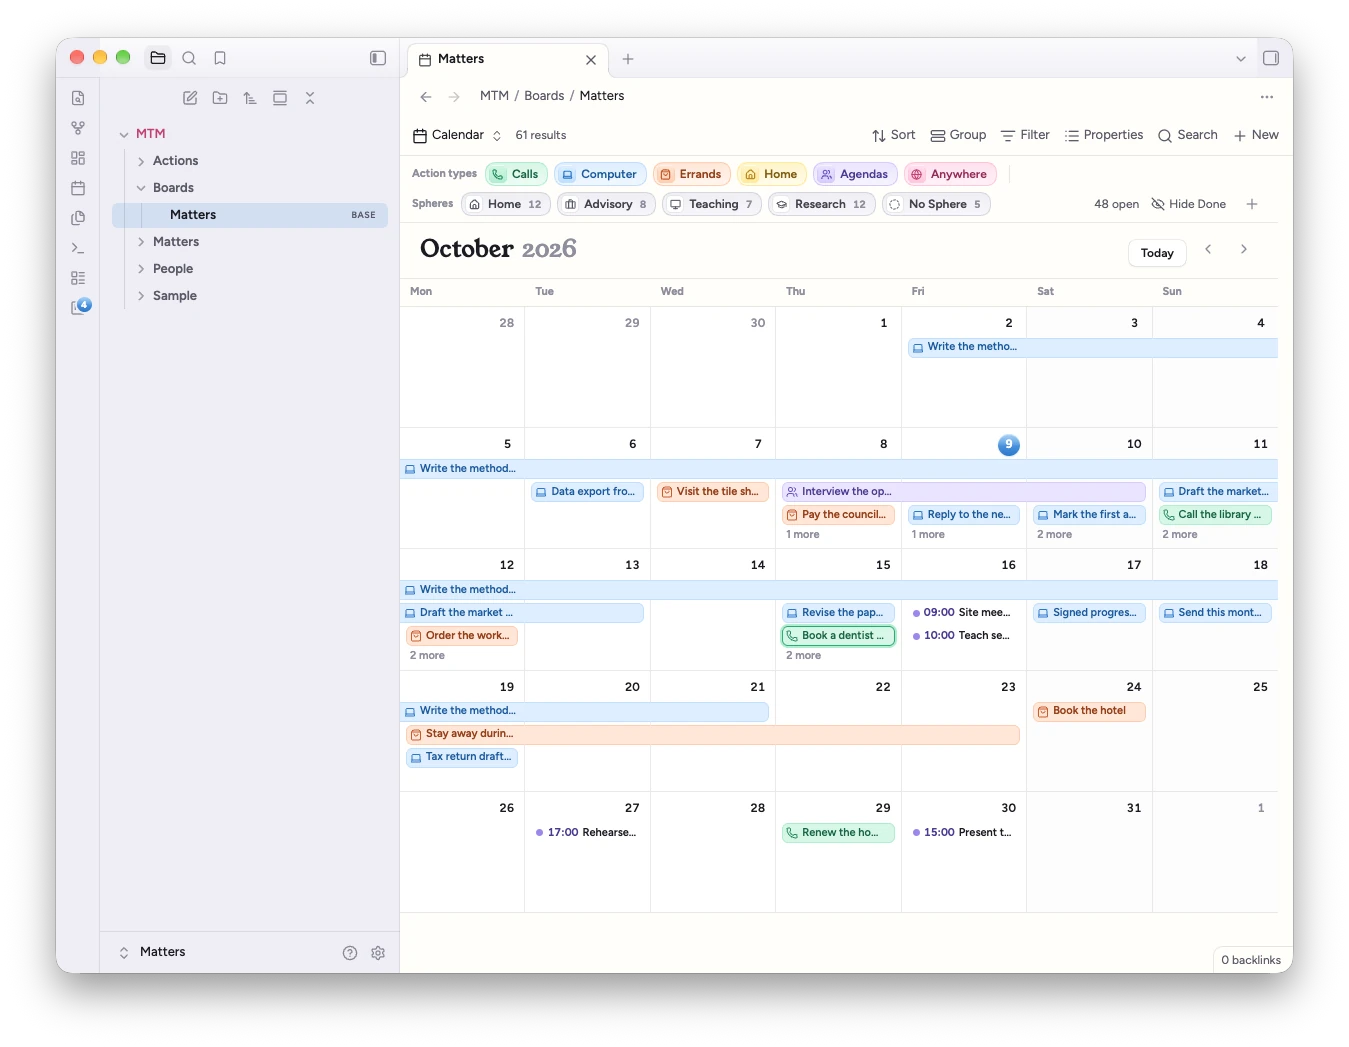Open the templates copy icon in the ribbon
1349x1047 pixels.
[x=78, y=218]
